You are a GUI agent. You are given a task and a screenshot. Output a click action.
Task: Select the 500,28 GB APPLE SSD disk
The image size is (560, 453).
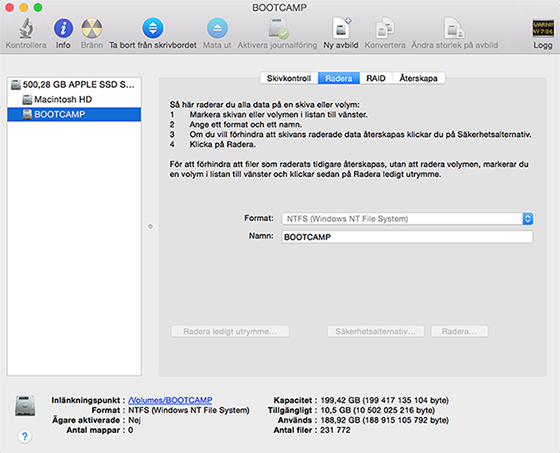[74, 85]
